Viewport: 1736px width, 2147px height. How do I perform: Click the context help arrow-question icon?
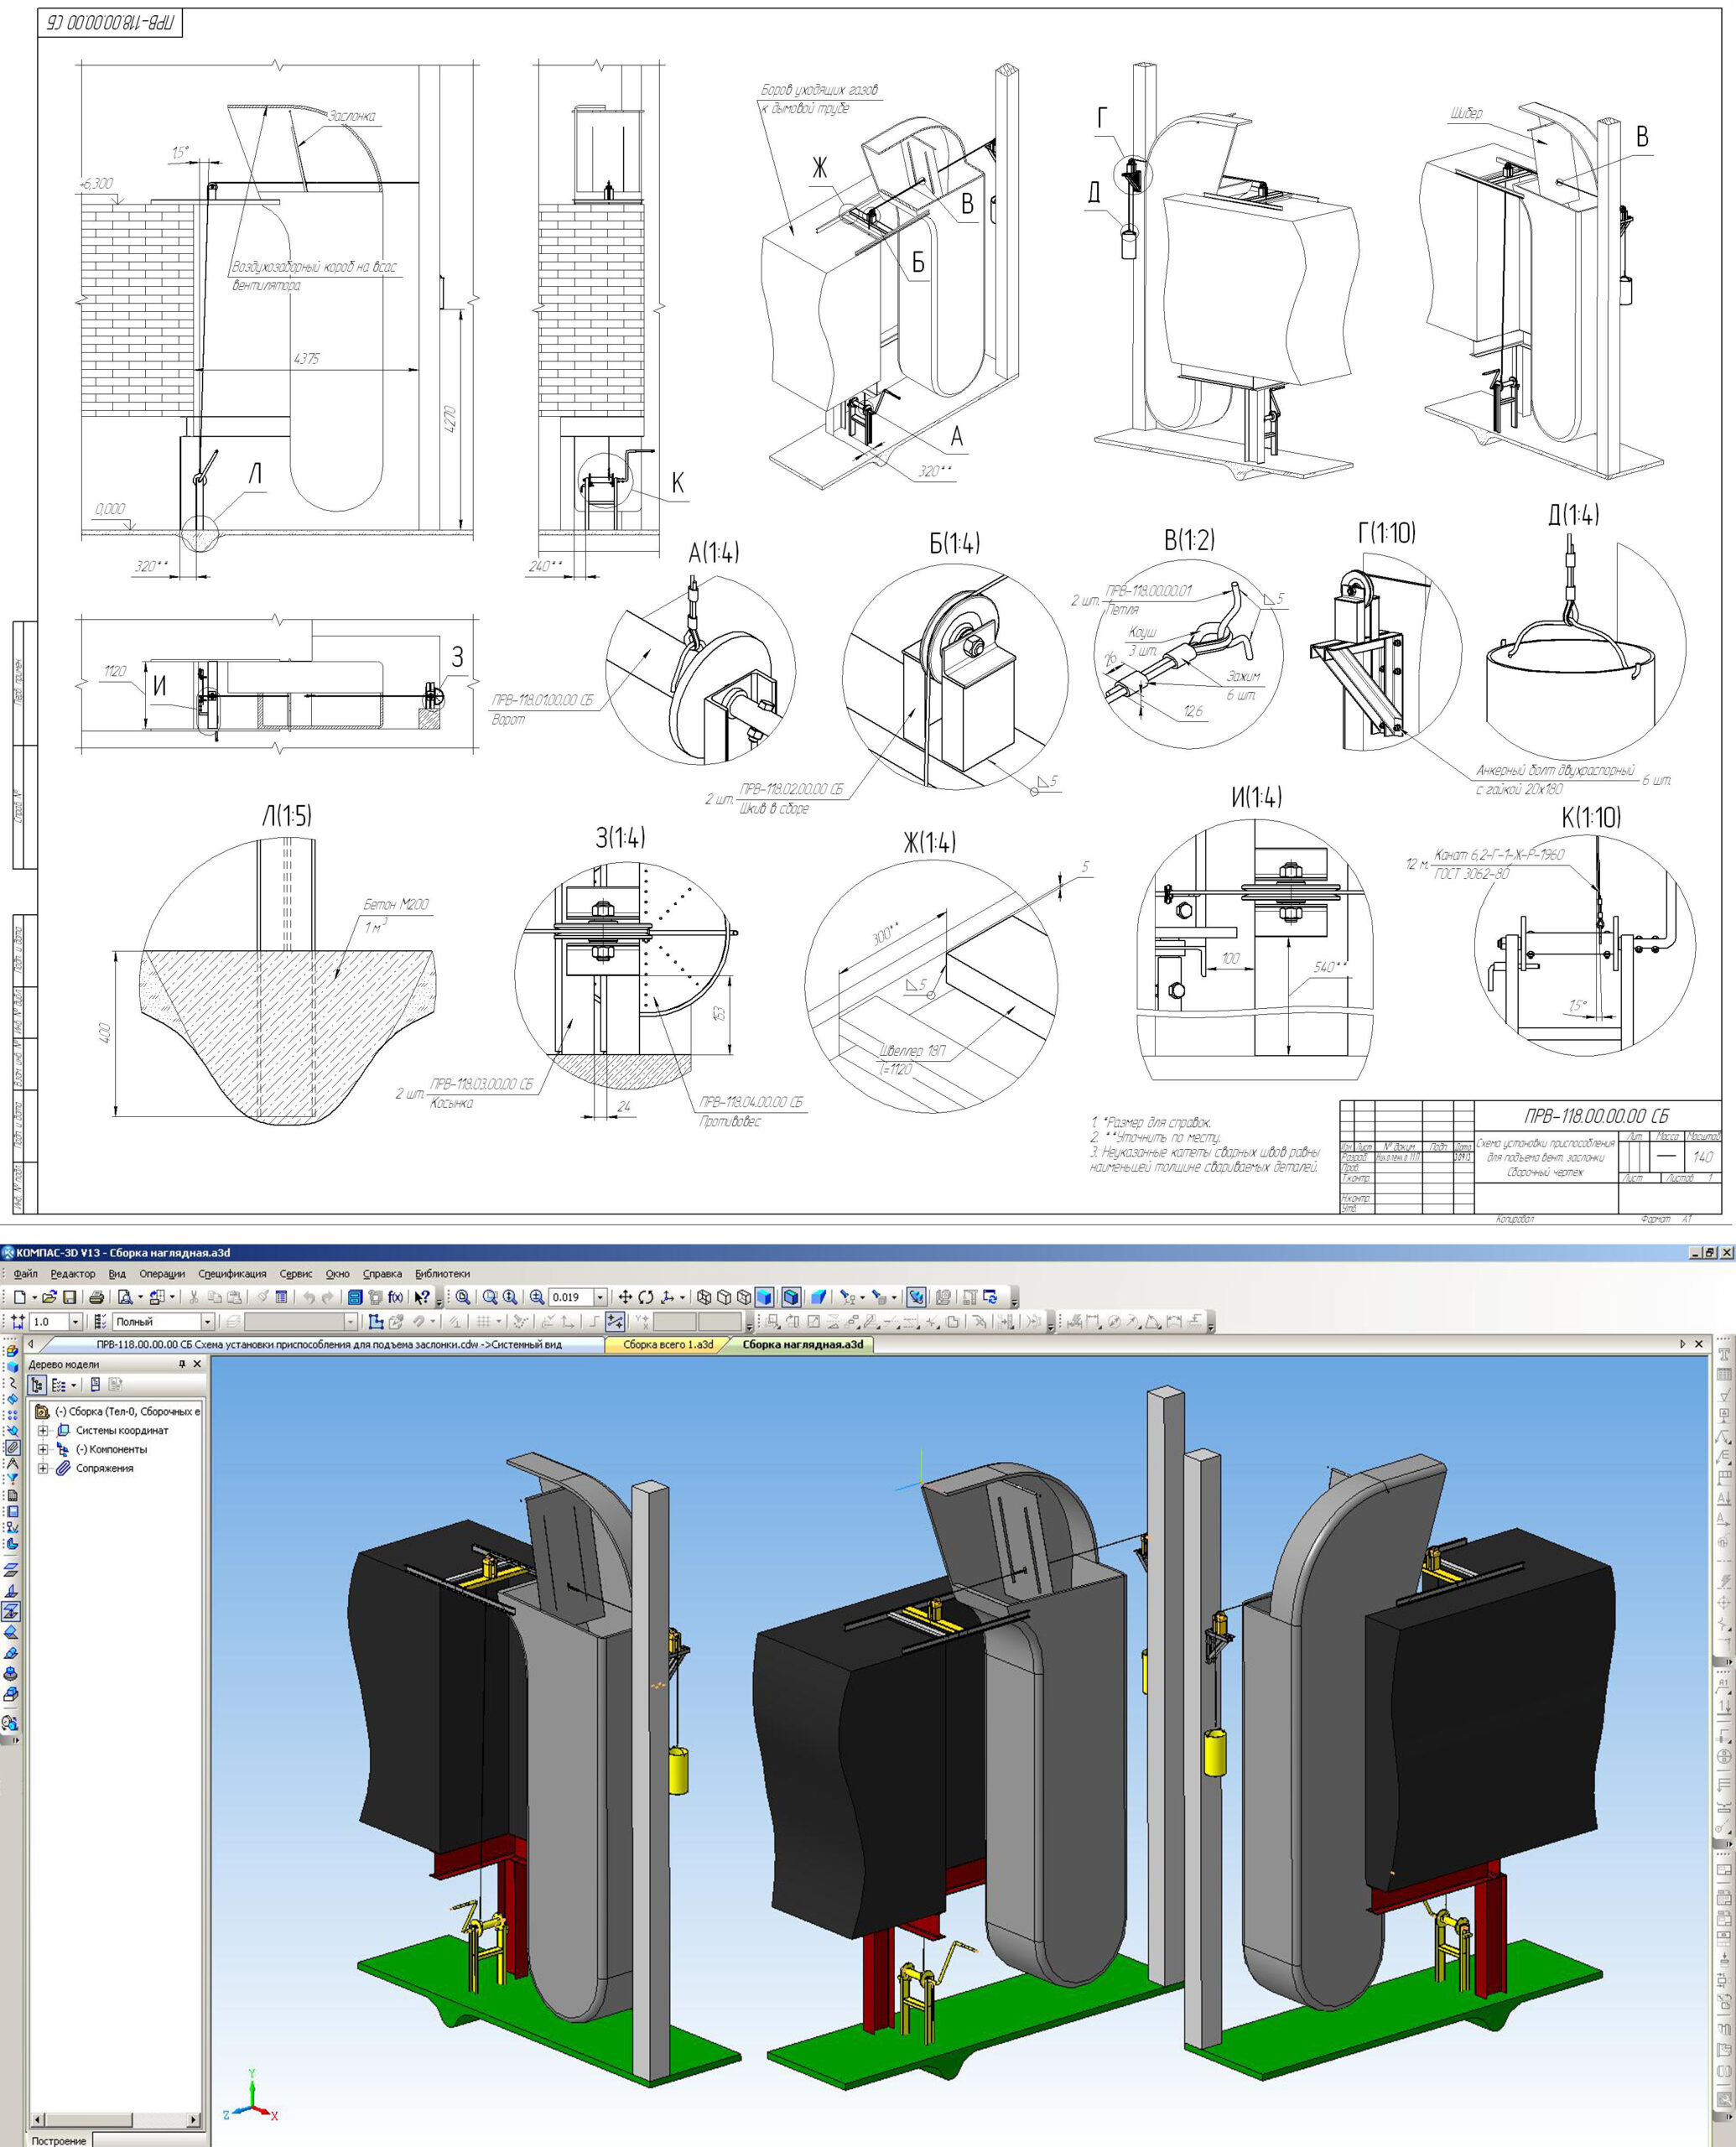(421, 1297)
